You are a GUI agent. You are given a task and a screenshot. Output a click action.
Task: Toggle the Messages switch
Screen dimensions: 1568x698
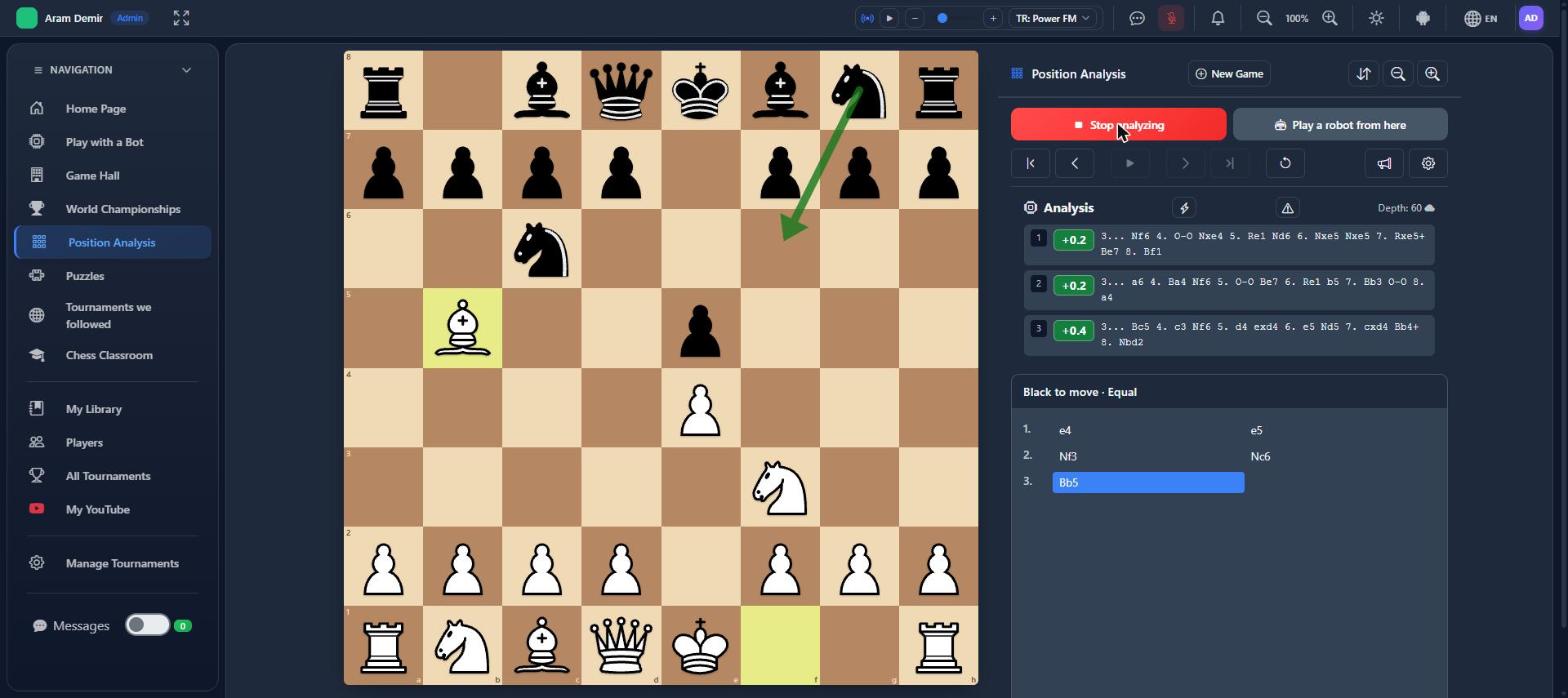[x=147, y=625]
